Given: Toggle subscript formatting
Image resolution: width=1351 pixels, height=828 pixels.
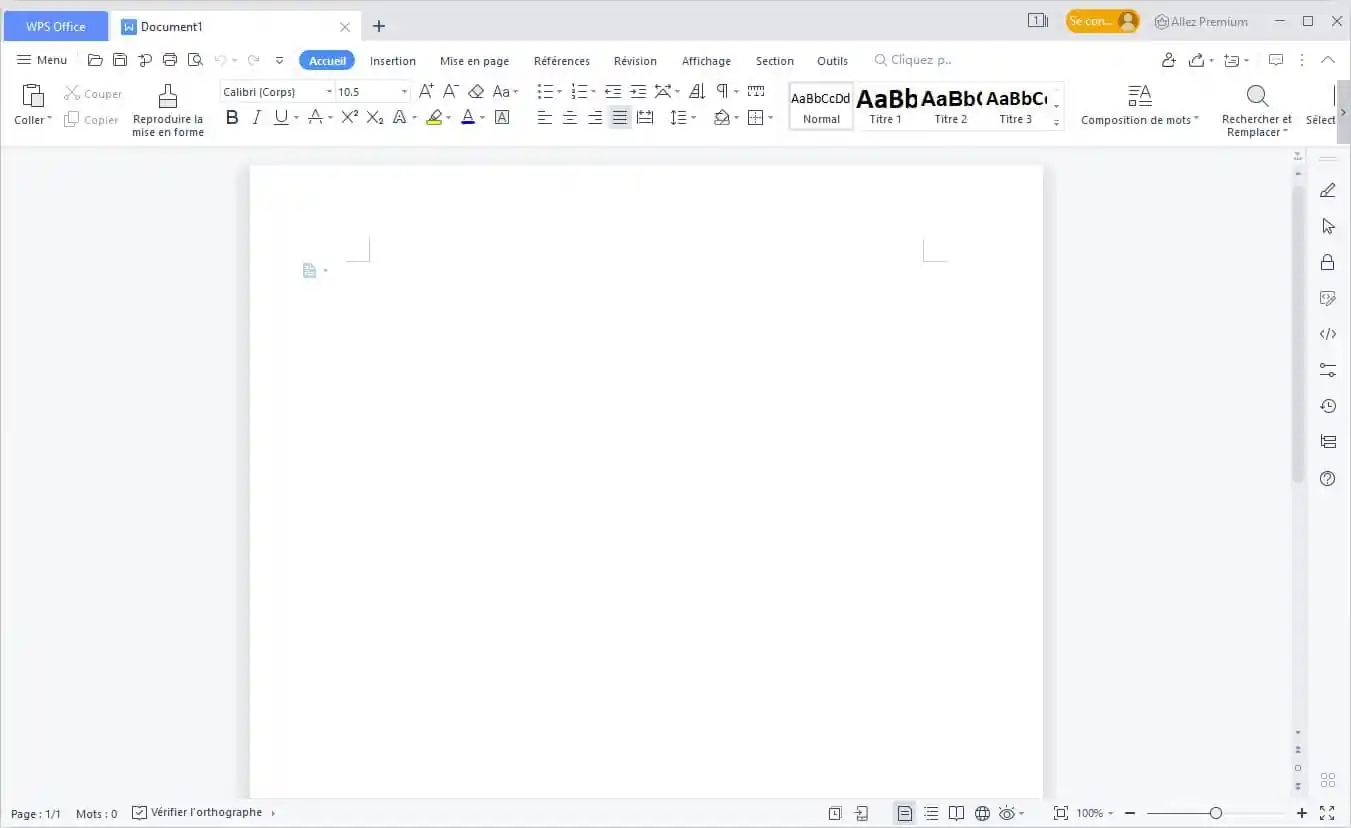Looking at the screenshot, I should click(x=375, y=118).
